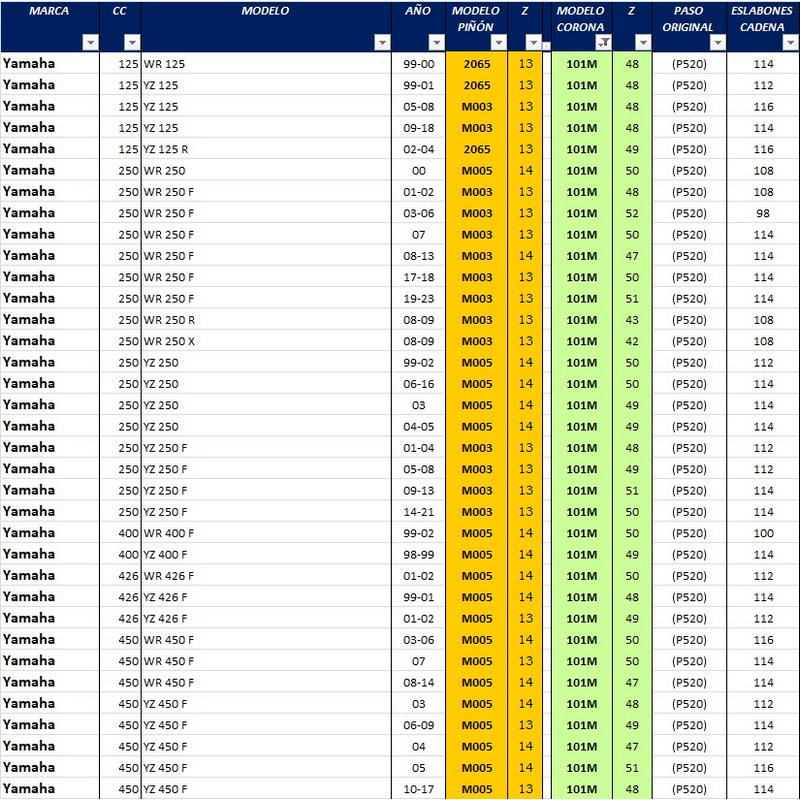This screenshot has width=800, height=800.
Task: Click '101M' in the YZ 400 F row
Action: (582, 555)
